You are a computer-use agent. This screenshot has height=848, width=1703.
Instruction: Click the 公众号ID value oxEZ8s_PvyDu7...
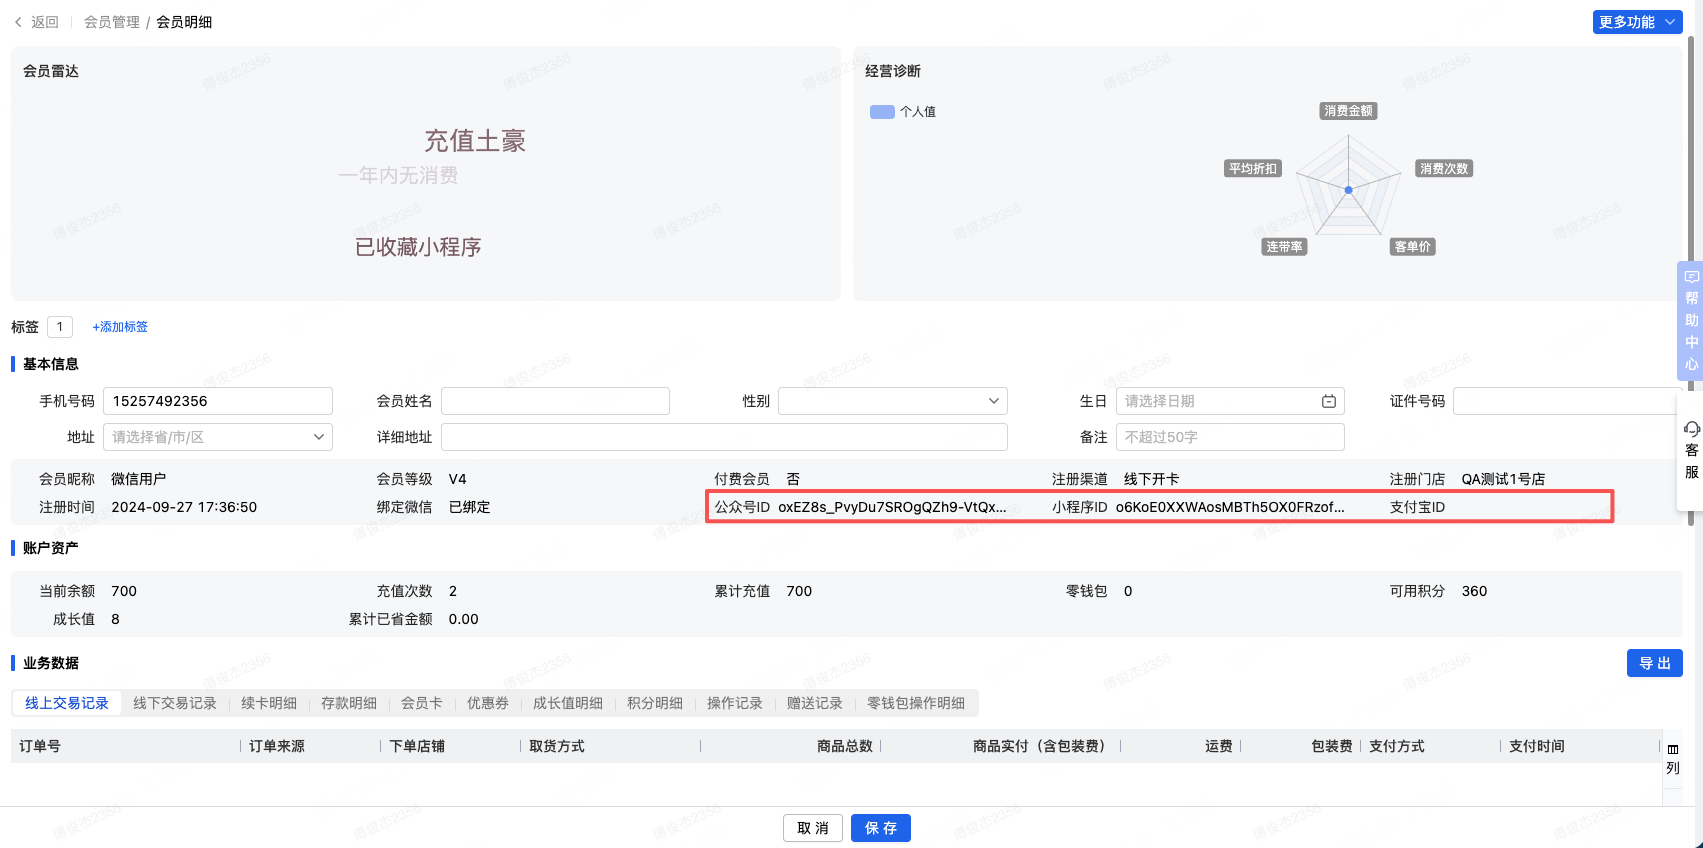pyautogui.click(x=893, y=507)
